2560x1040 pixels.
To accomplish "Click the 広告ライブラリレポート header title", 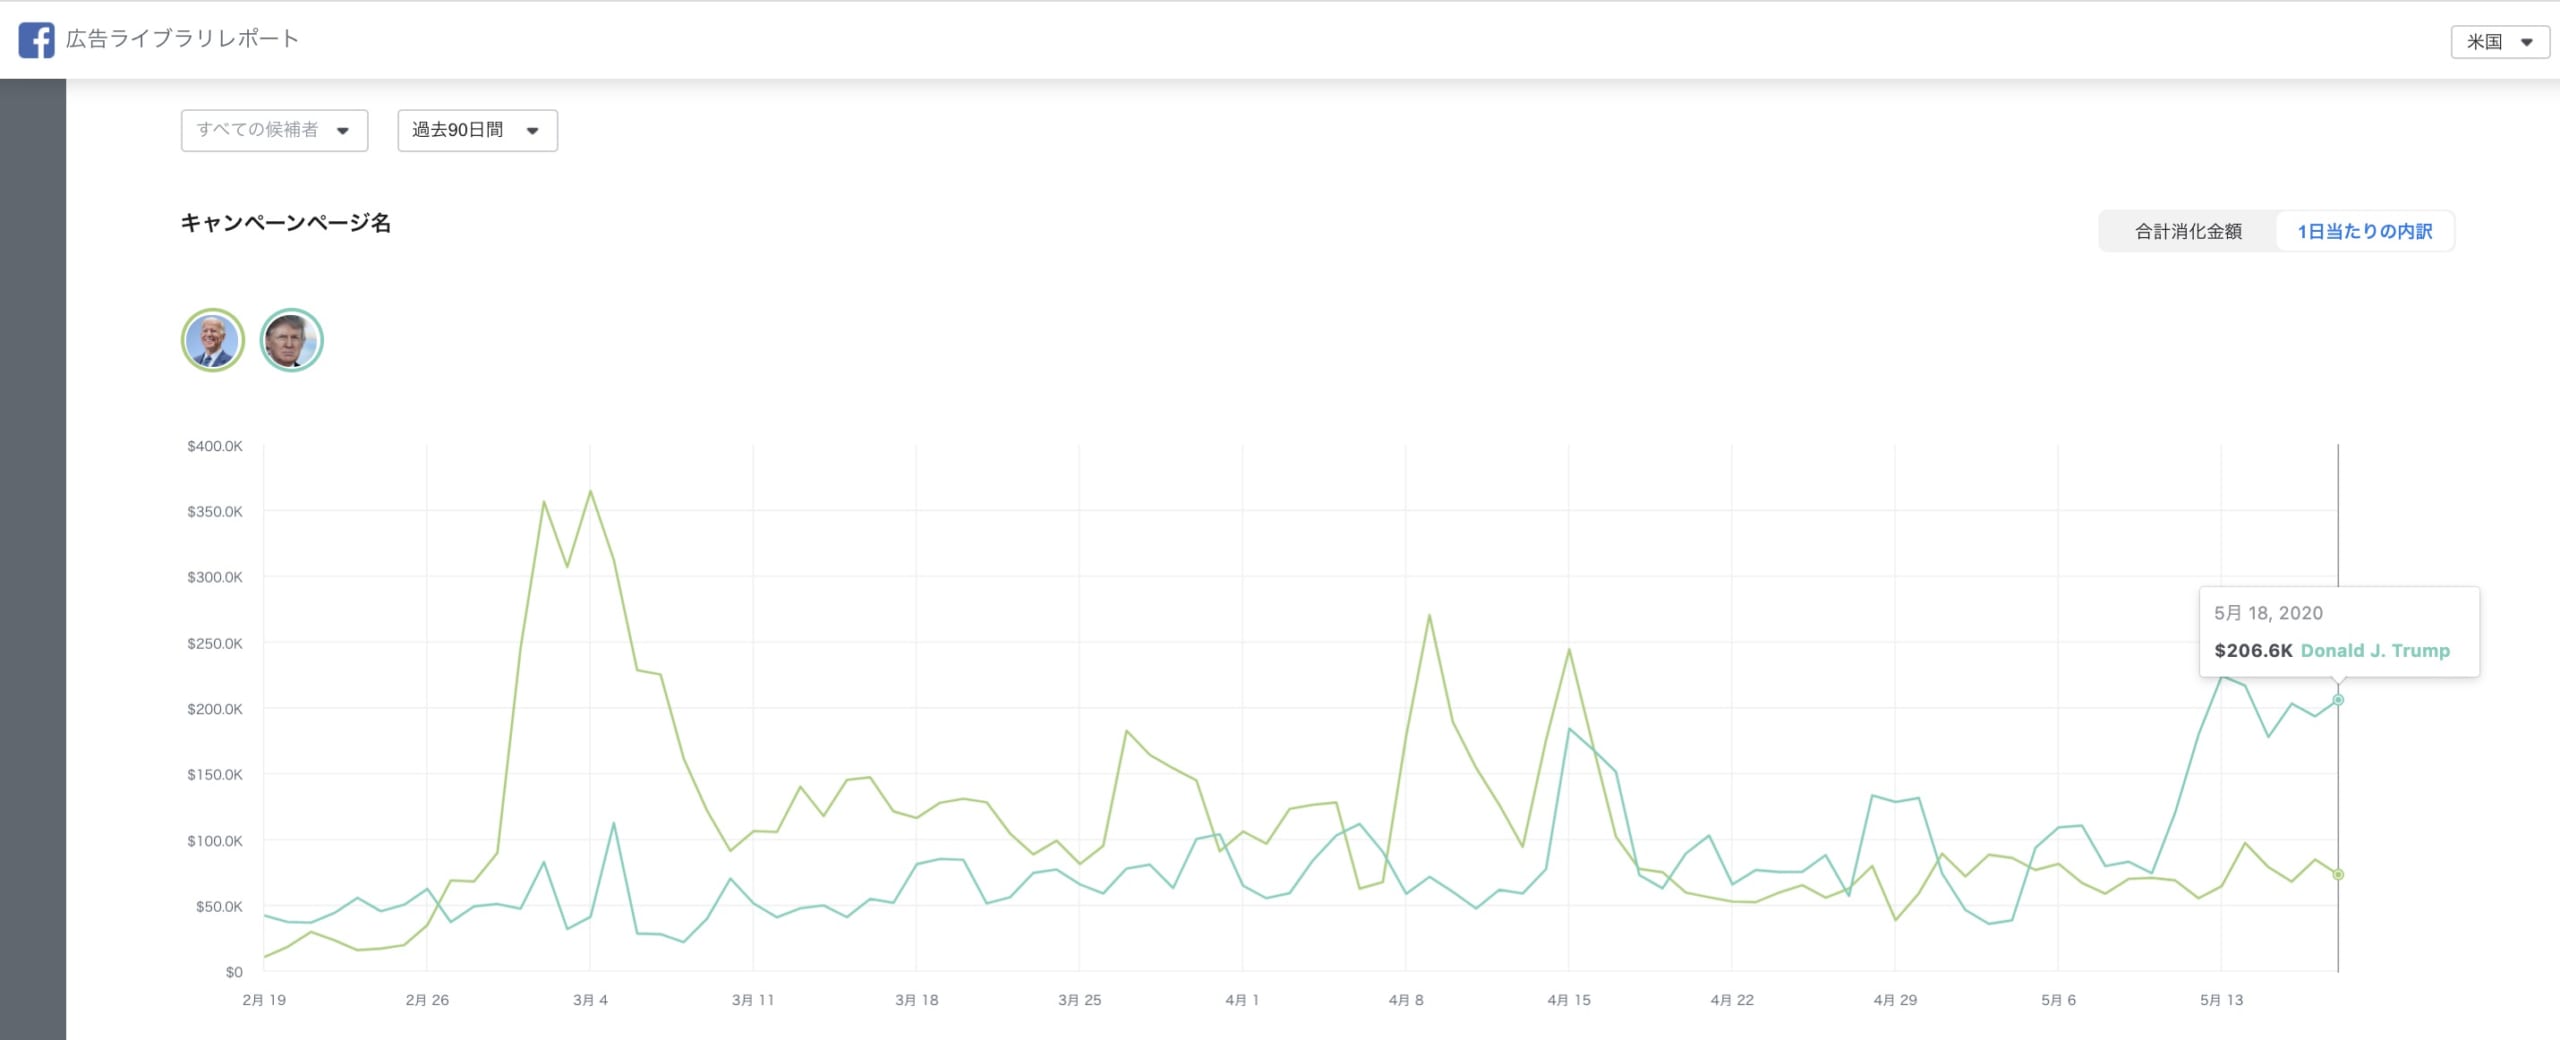I will pos(182,39).
